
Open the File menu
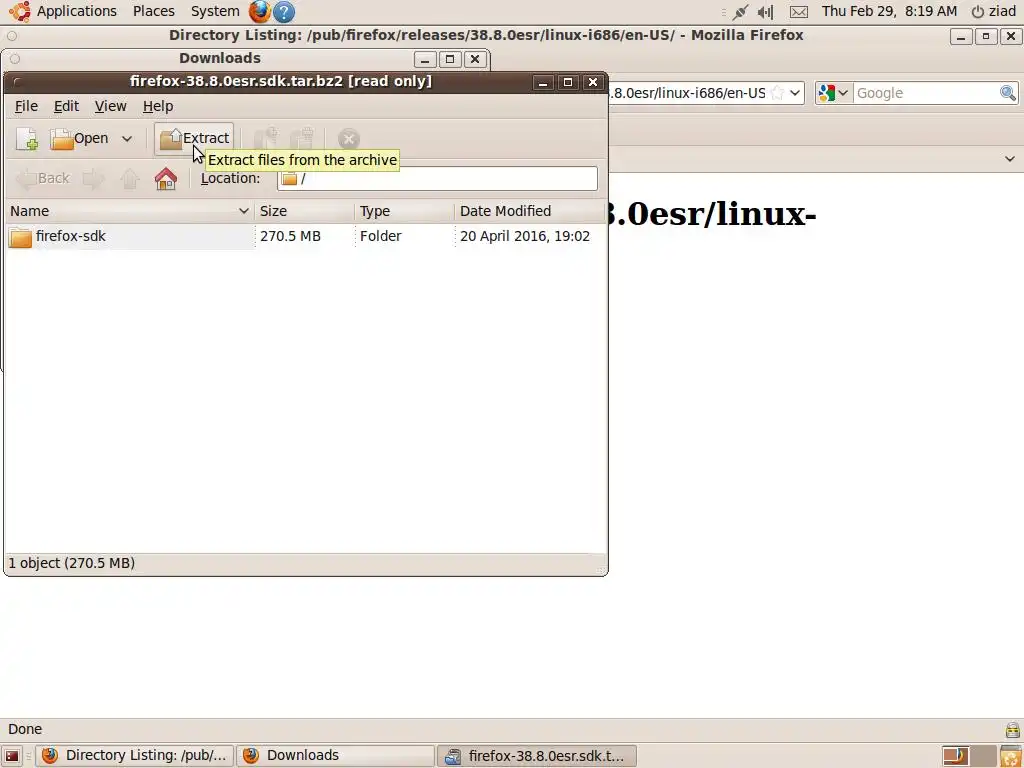click(x=26, y=106)
